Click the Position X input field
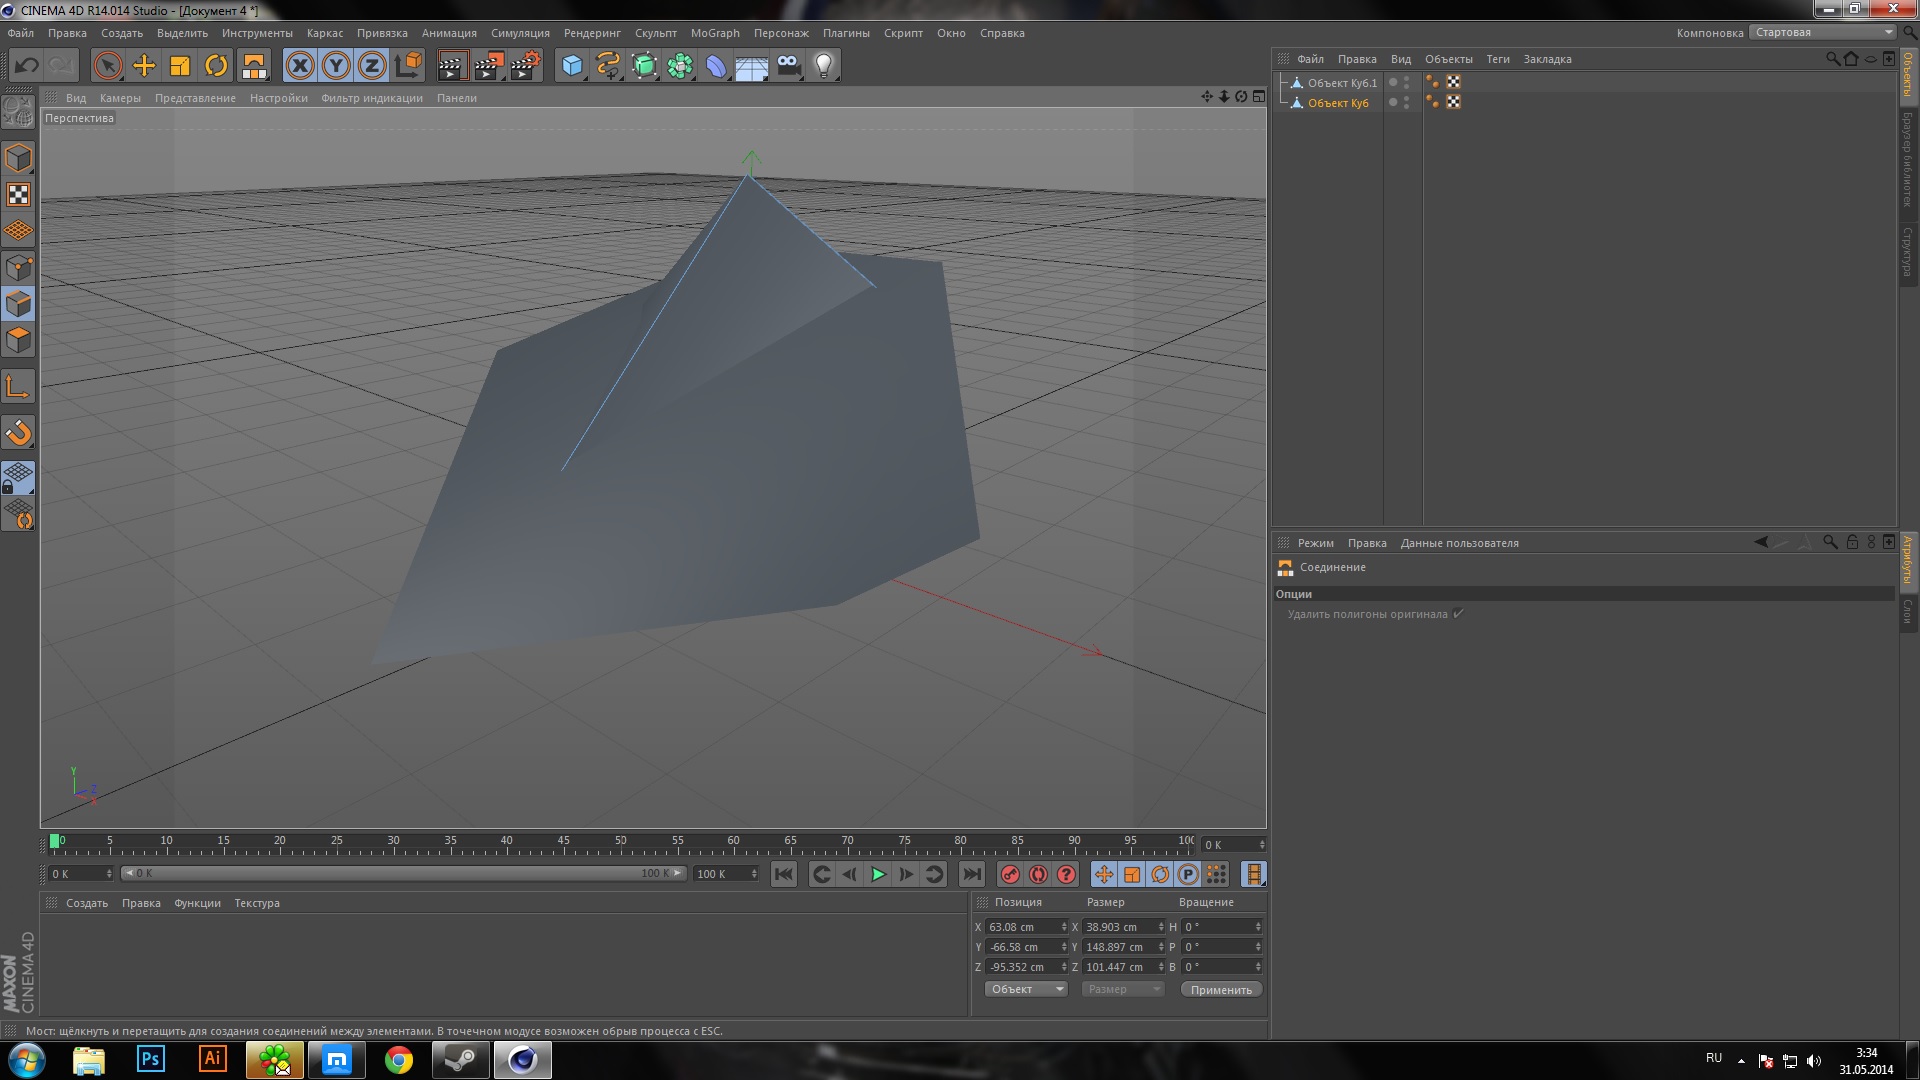1920x1080 pixels. tap(1022, 927)
